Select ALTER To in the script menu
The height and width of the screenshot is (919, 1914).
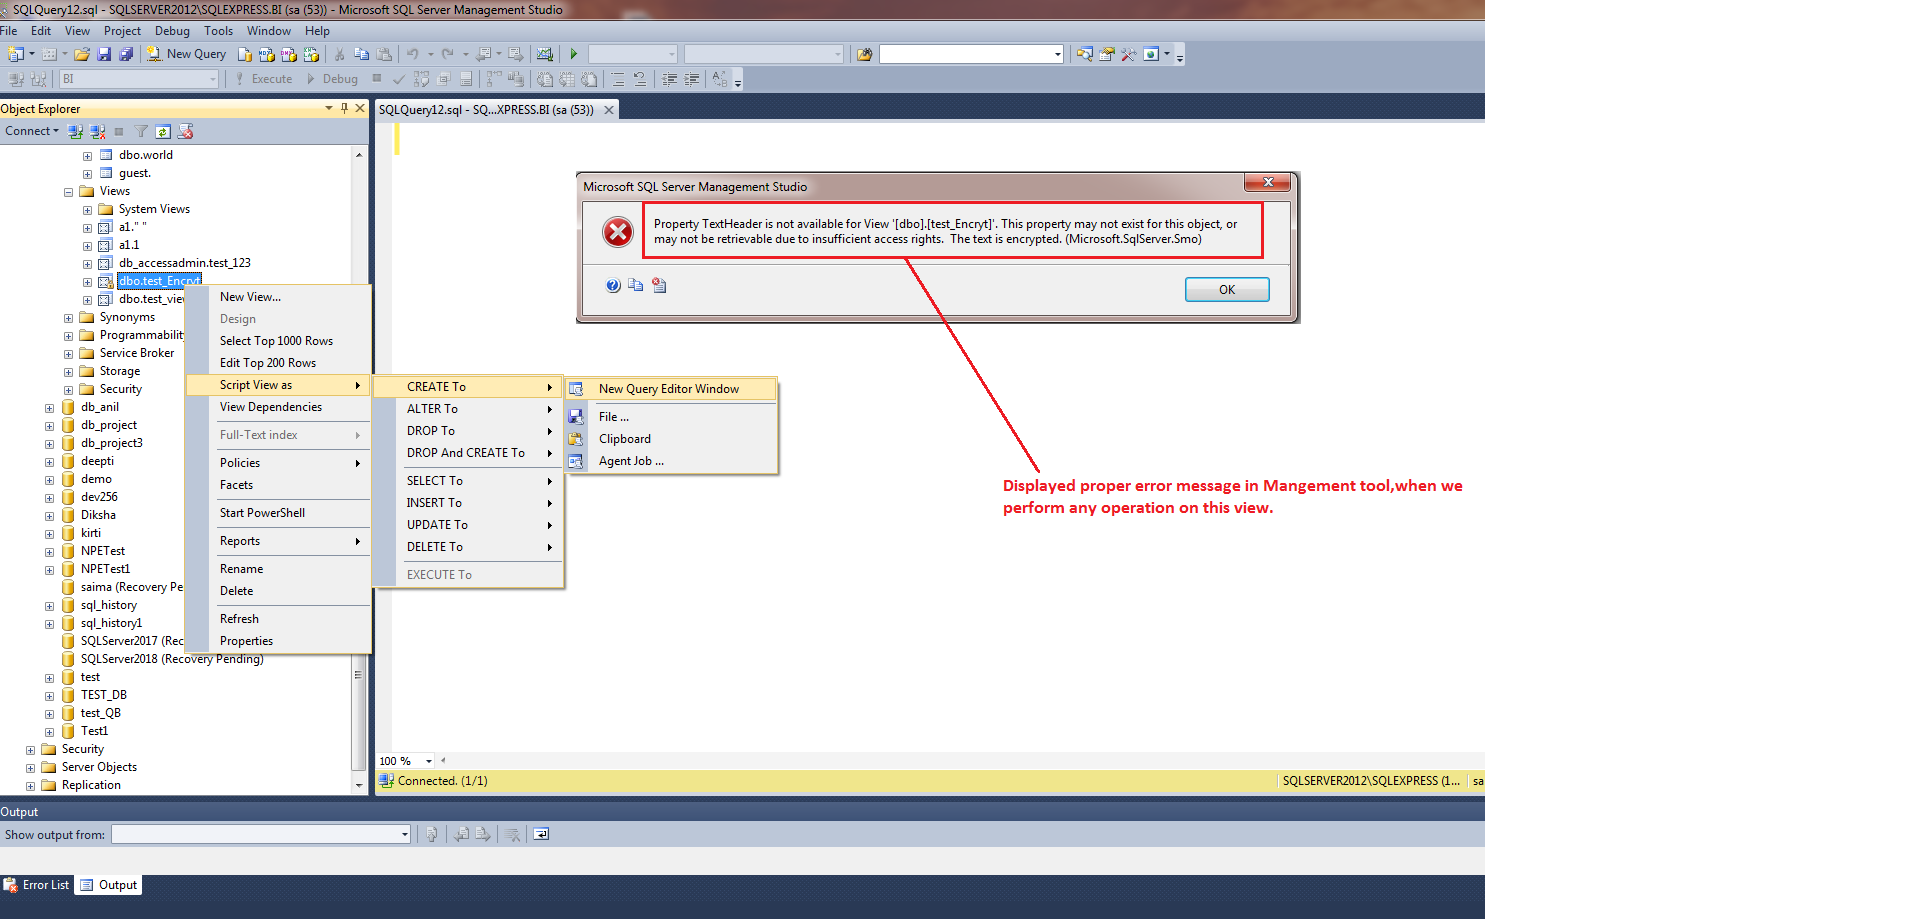468,409
